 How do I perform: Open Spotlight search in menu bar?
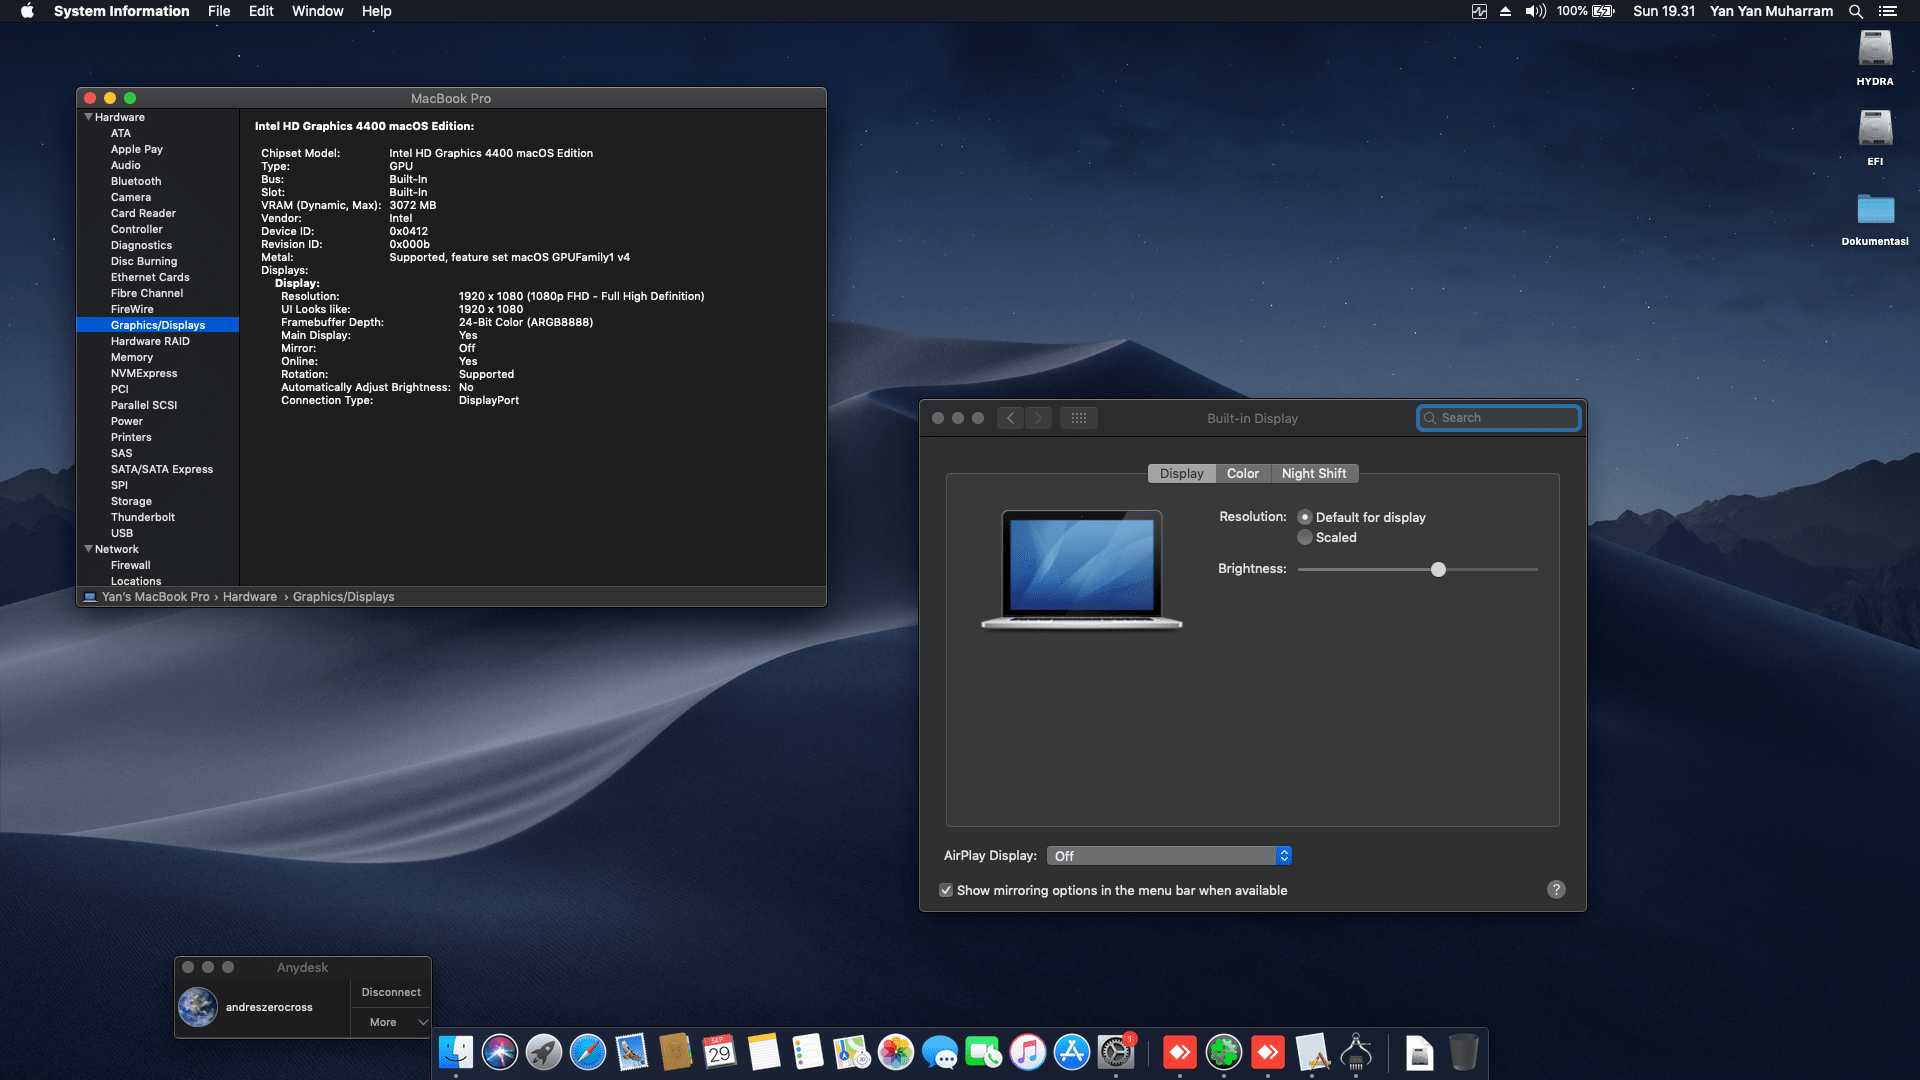tap(1855, 11)
